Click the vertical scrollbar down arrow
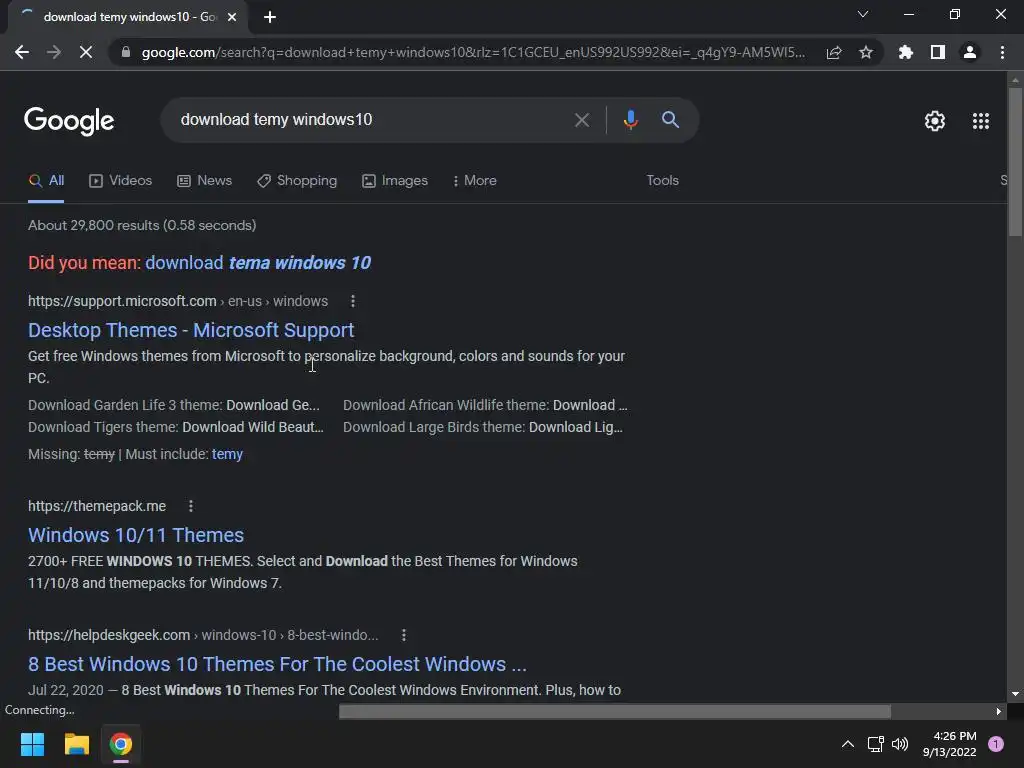The height and width of the screenshot is (768, 1024). coord(1015,694)
